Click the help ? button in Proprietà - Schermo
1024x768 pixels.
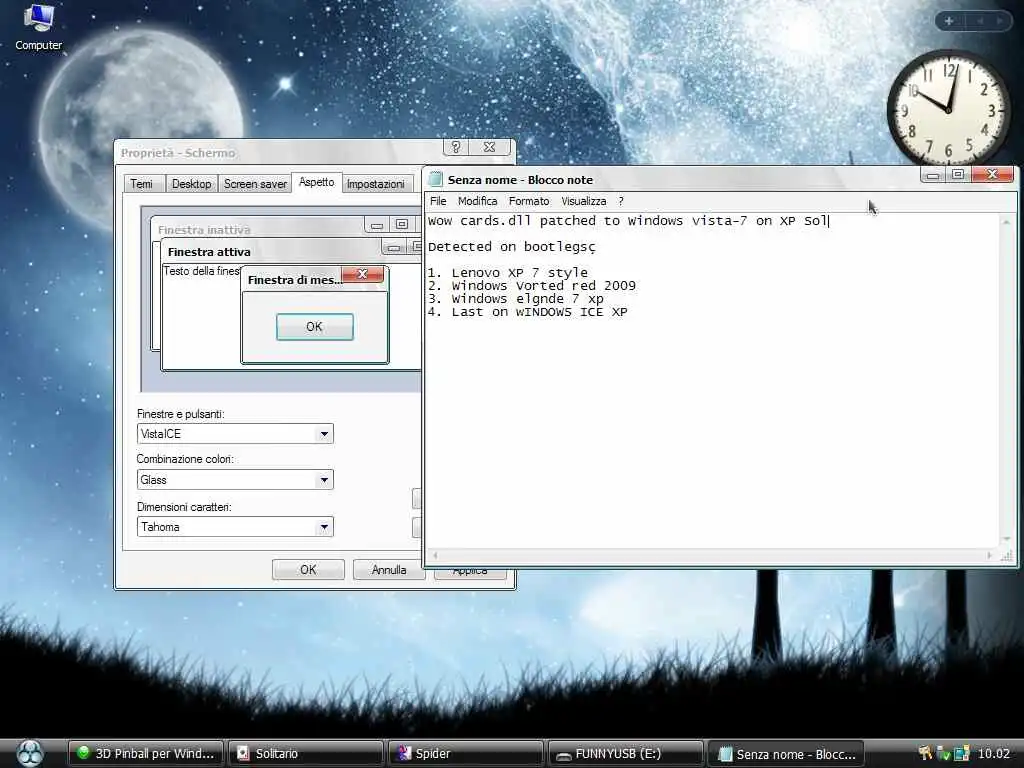456,147
